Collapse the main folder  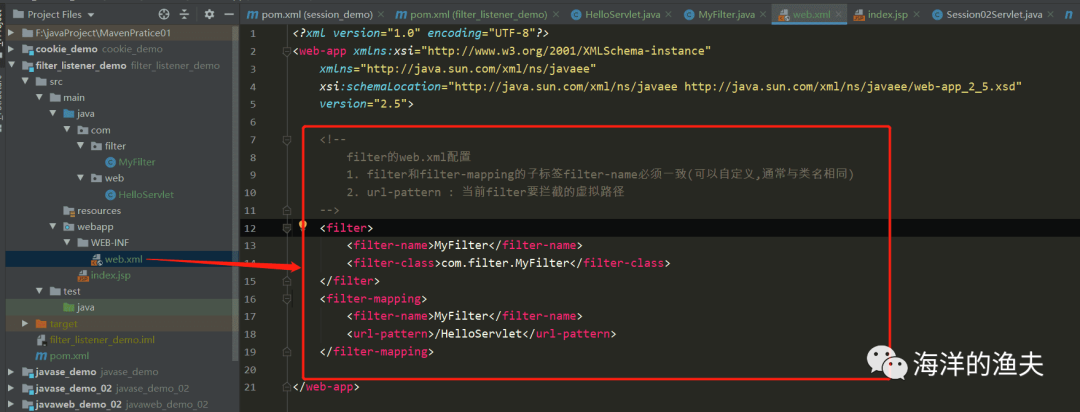pyautogui.click(x=39, y=98)
